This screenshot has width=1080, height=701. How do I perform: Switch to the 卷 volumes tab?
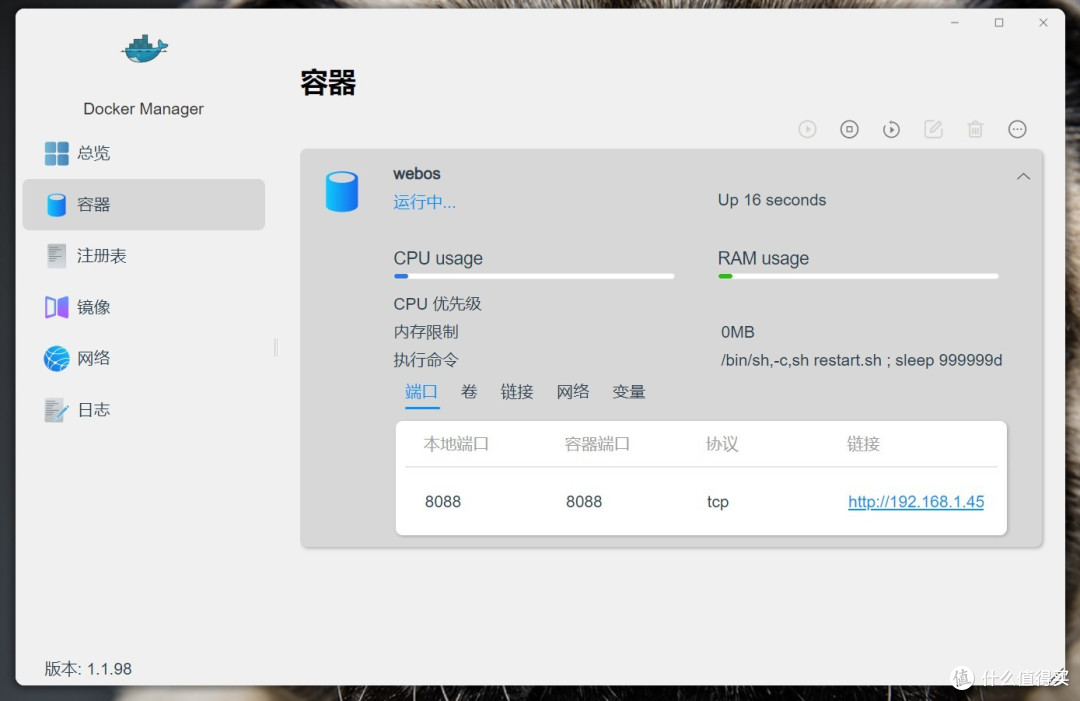[469, 392]
